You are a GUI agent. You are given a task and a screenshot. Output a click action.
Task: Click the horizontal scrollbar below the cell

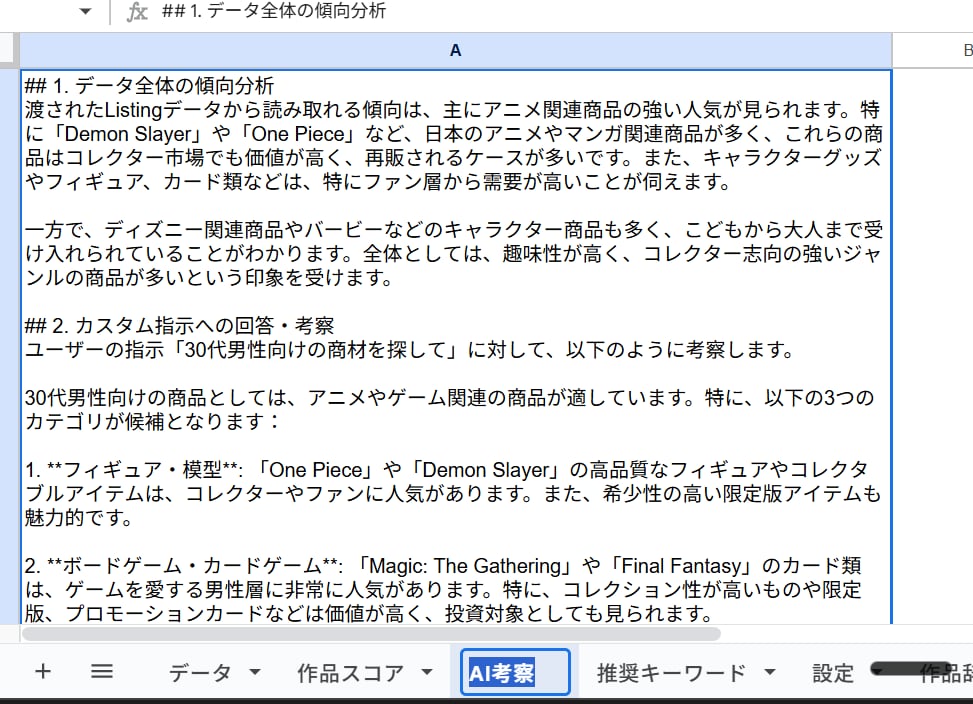(371, 634)
